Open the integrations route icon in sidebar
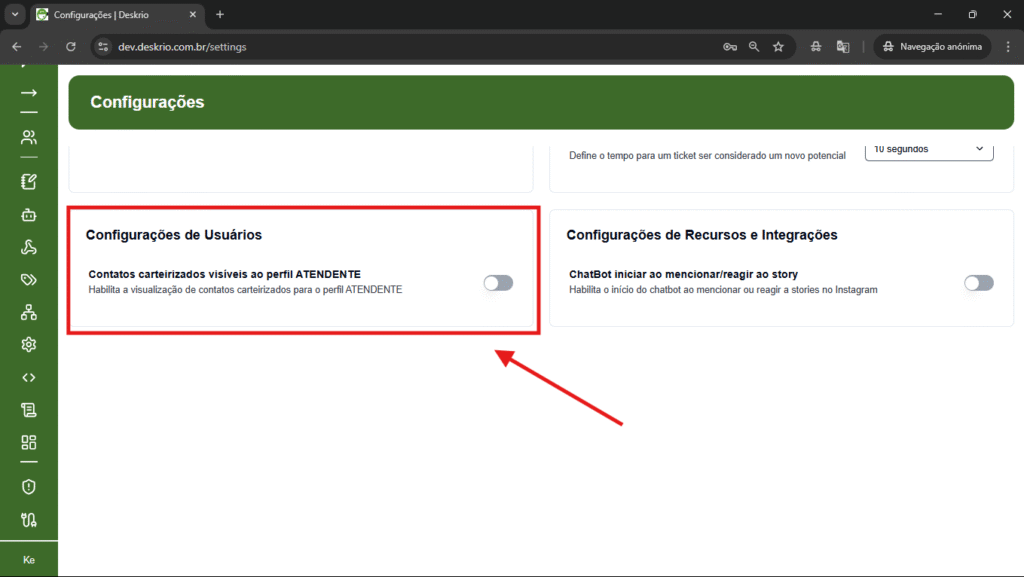 [29, 520]
